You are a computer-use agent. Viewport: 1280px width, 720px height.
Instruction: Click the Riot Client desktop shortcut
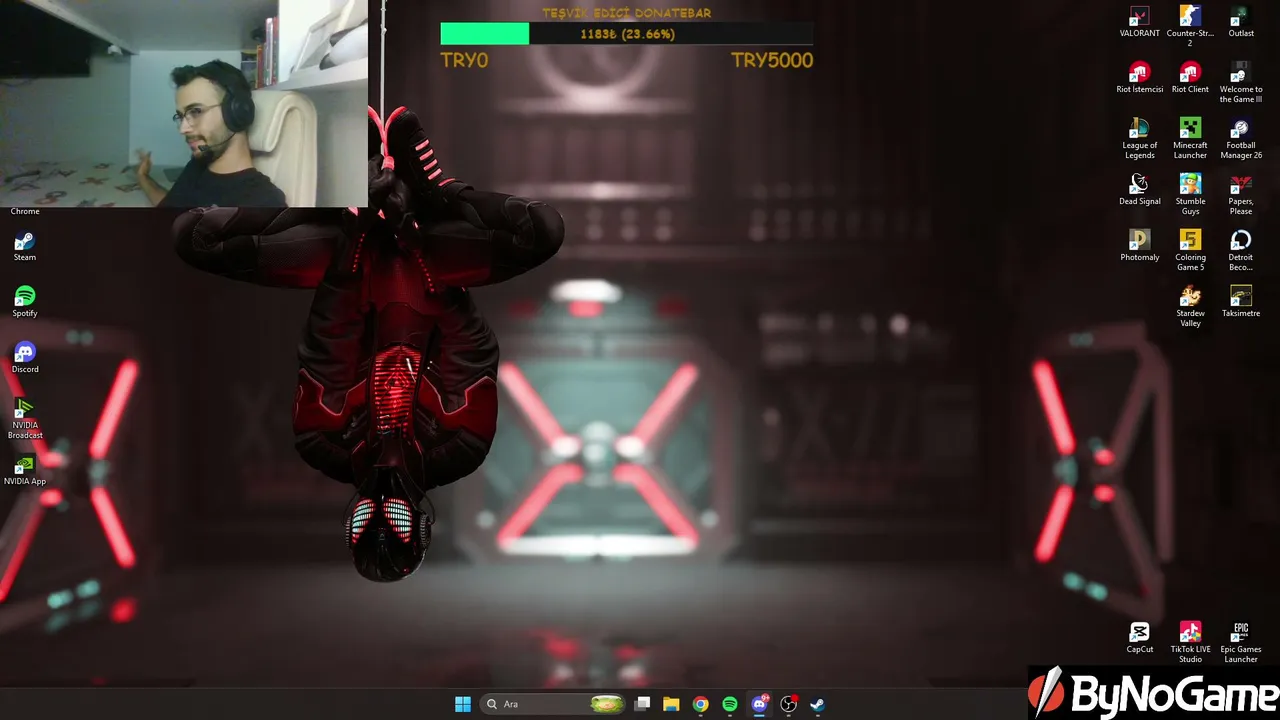click(x=1190, y=78)
